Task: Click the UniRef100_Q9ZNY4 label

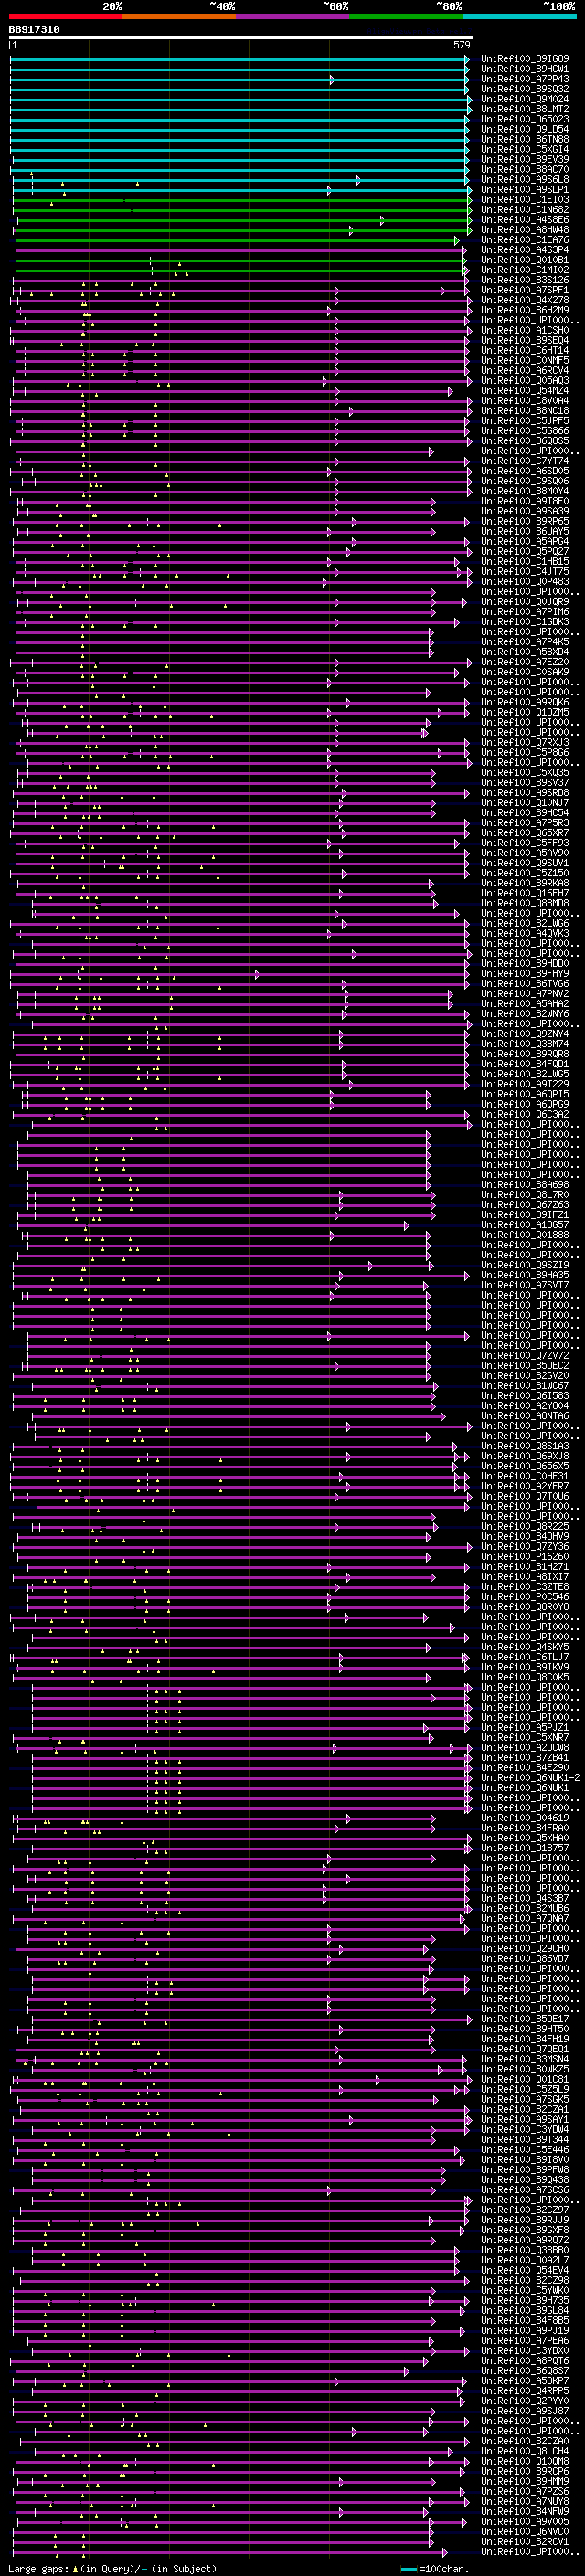Action: pyautogui.click(x=525, y=1034)
